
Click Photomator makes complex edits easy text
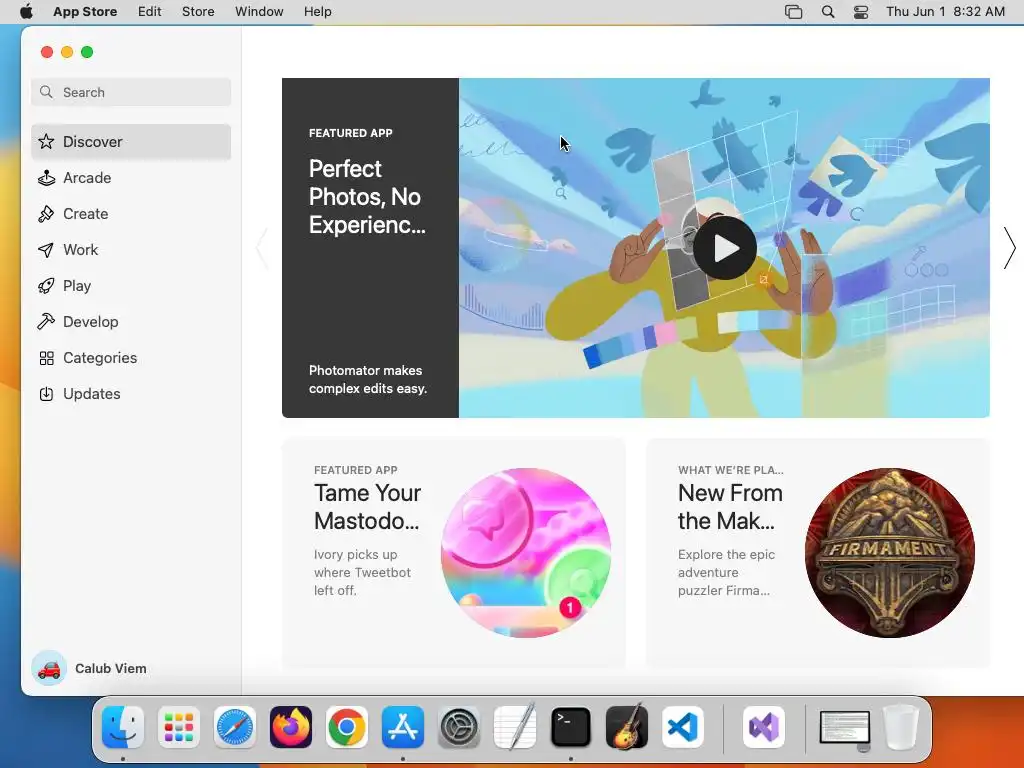(368, 379)
